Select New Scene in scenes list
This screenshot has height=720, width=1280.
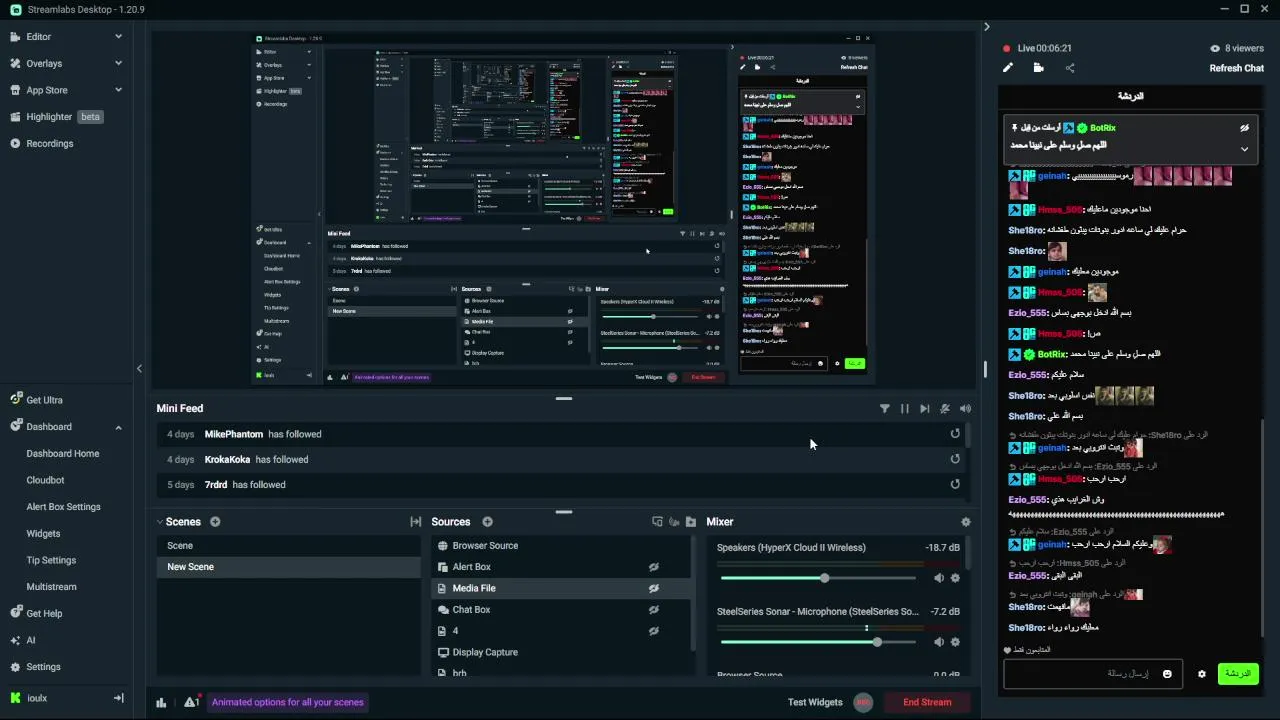coord(288,567)
